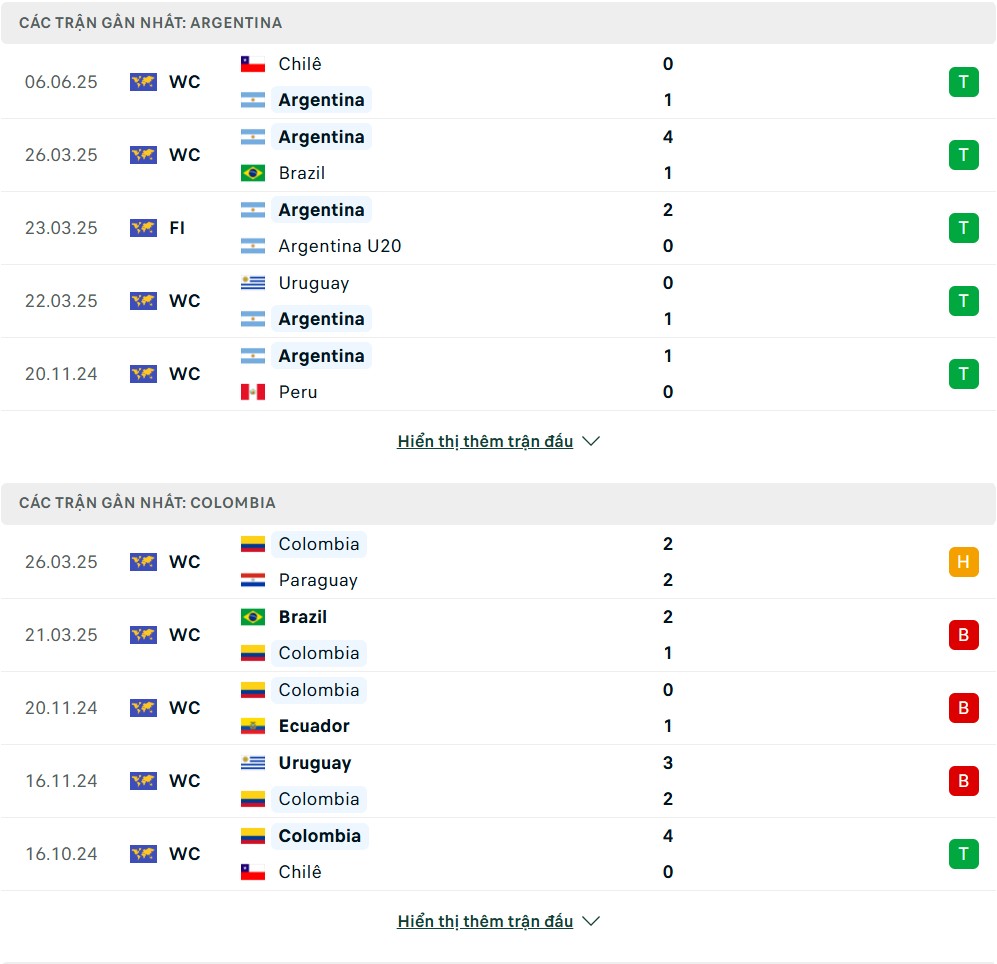Click Brazil flag in Argentina 4-1 match
This screenshot has width=997, height=964.
pos(252,173)
